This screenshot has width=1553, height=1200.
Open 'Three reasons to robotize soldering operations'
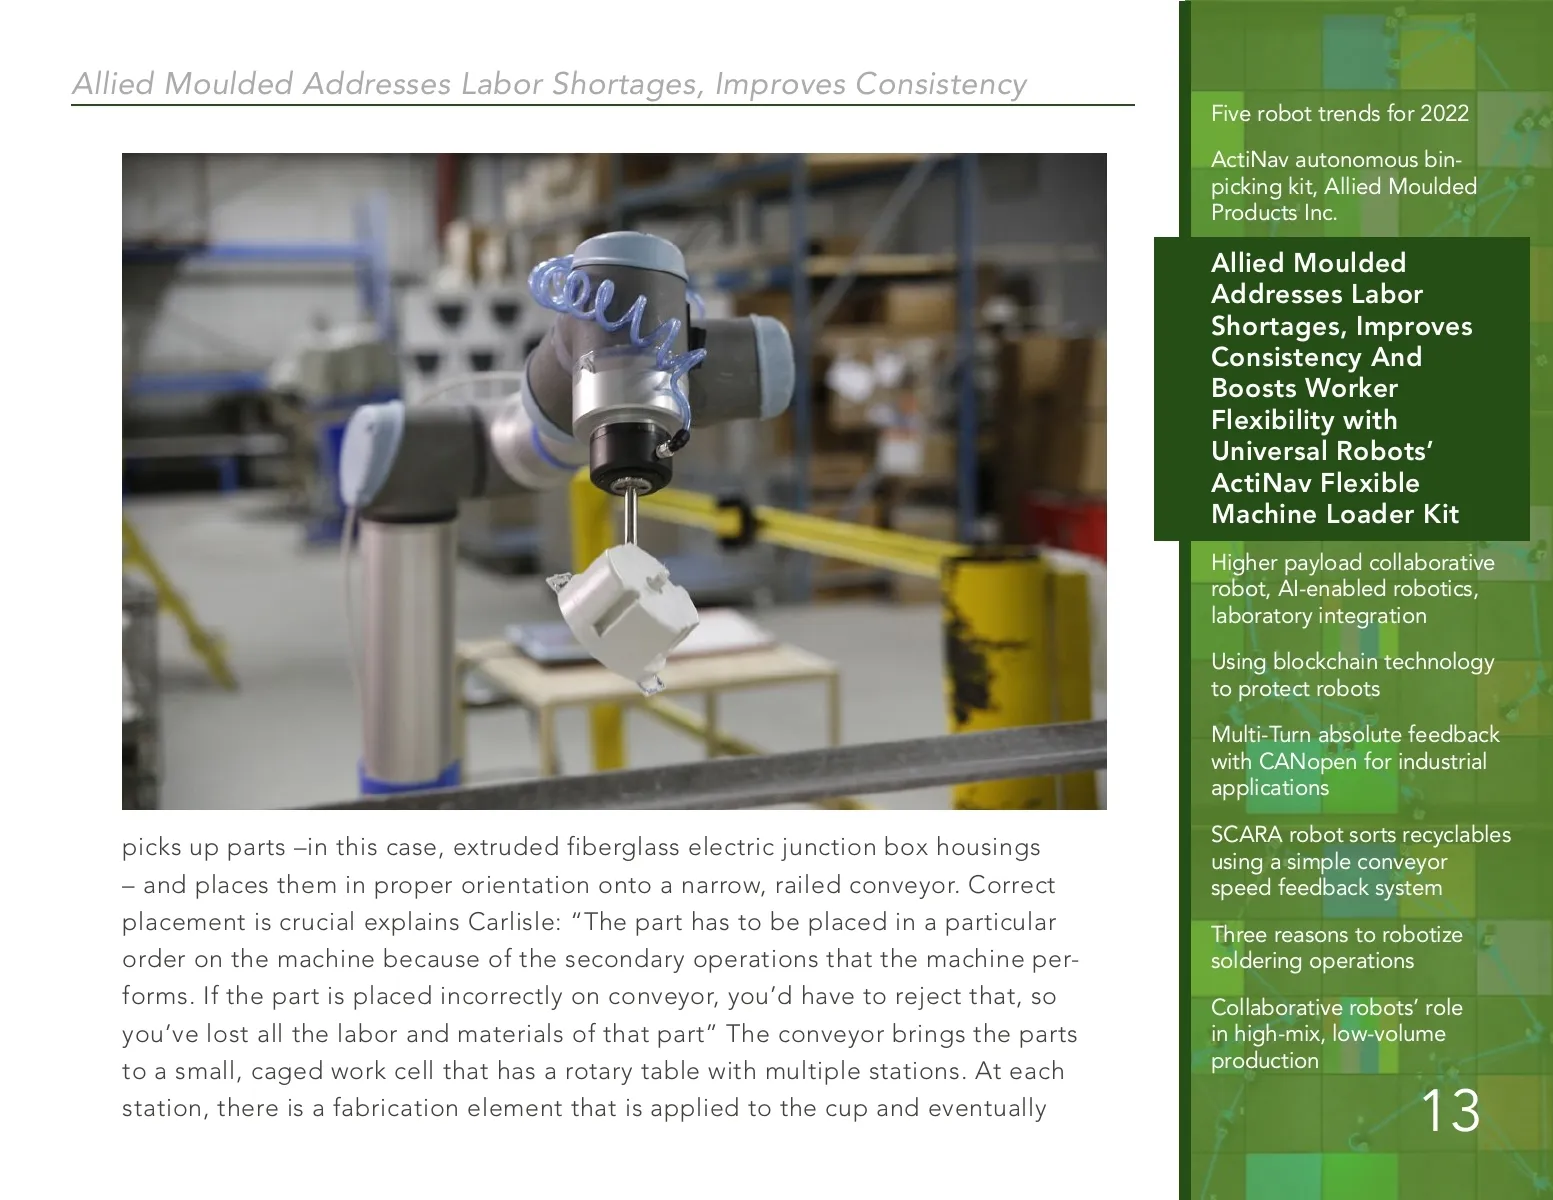[1336, 947]
